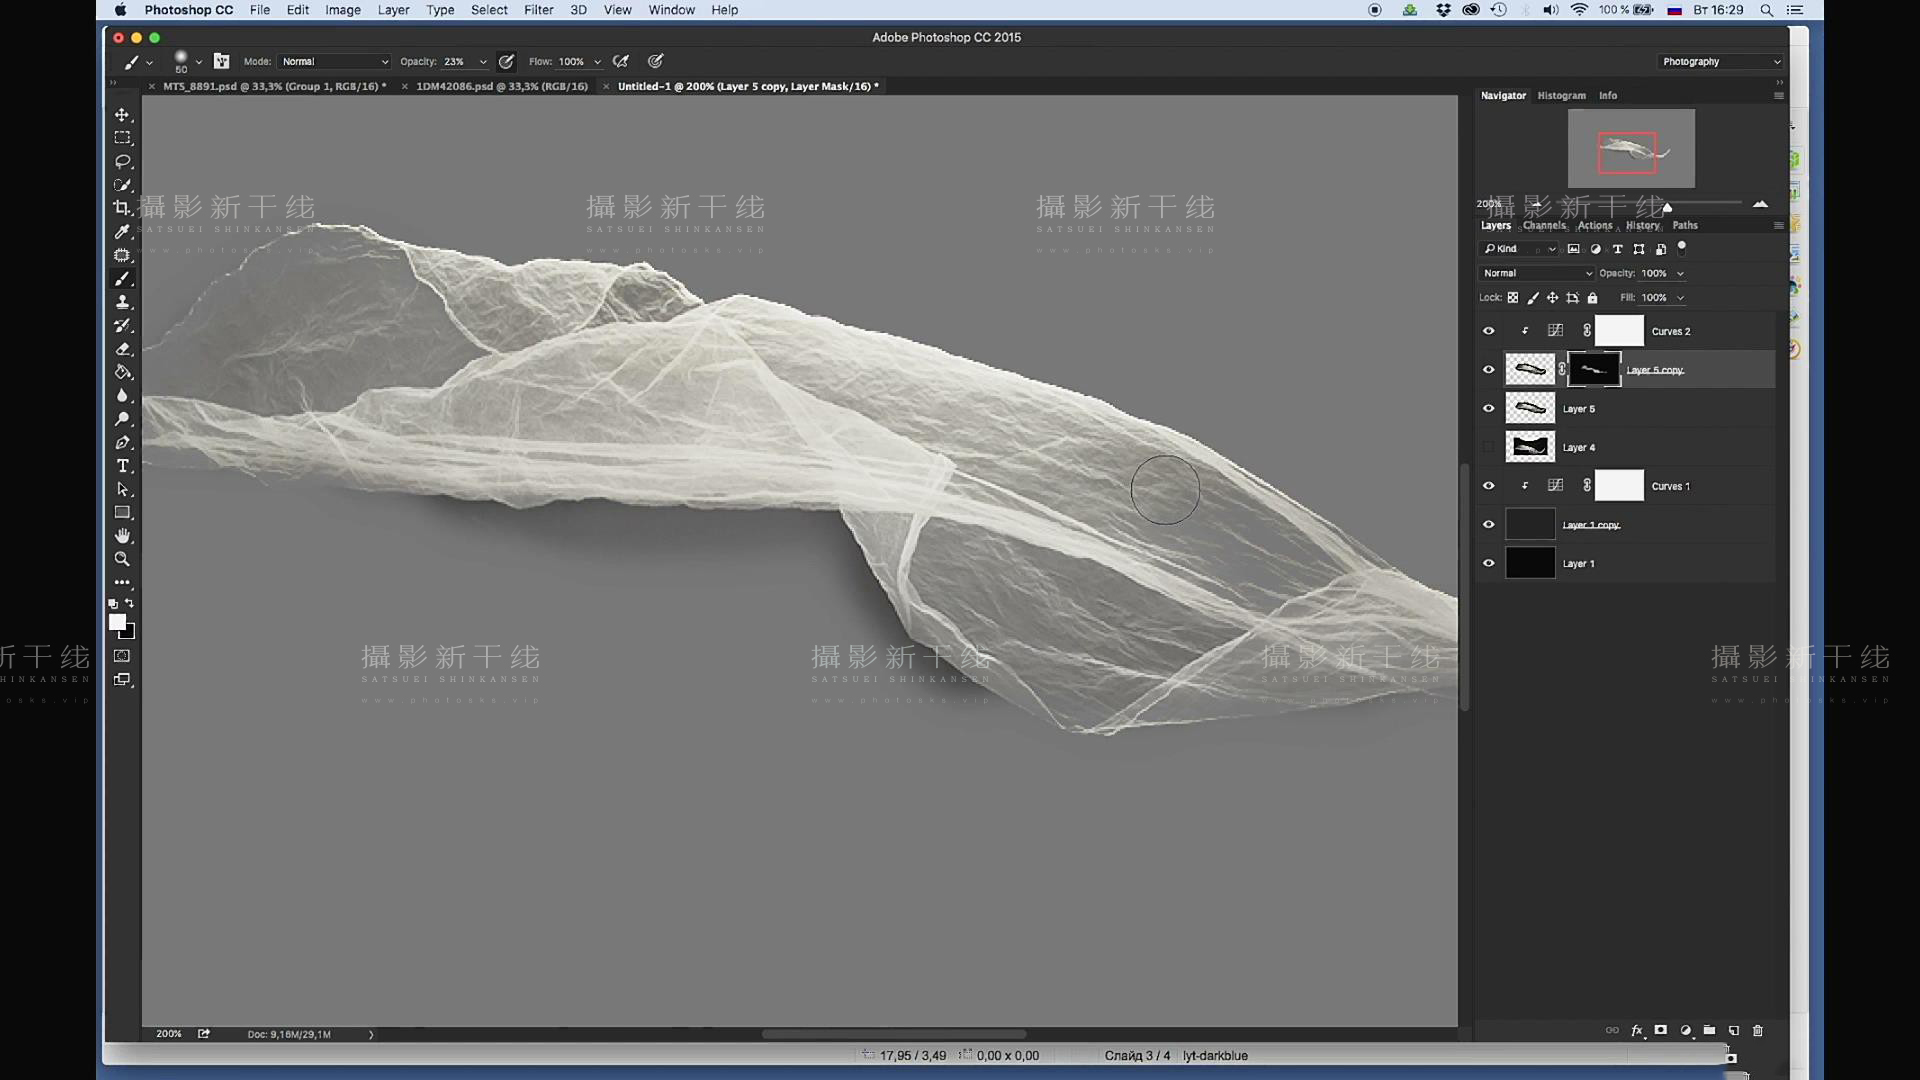Select the Rectangle shape tool
This screenshot has width=1920, height=1080.
click(122, 513)
